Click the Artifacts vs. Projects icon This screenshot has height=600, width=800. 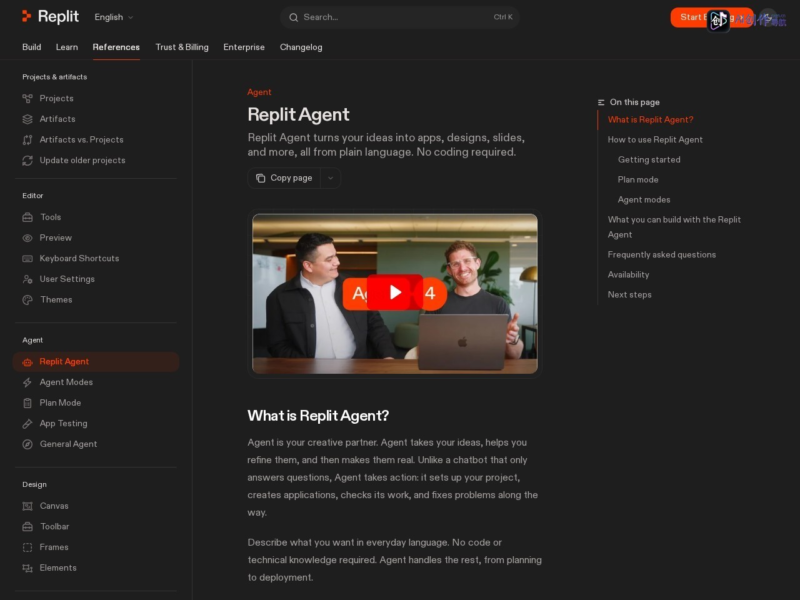(28, 140)
